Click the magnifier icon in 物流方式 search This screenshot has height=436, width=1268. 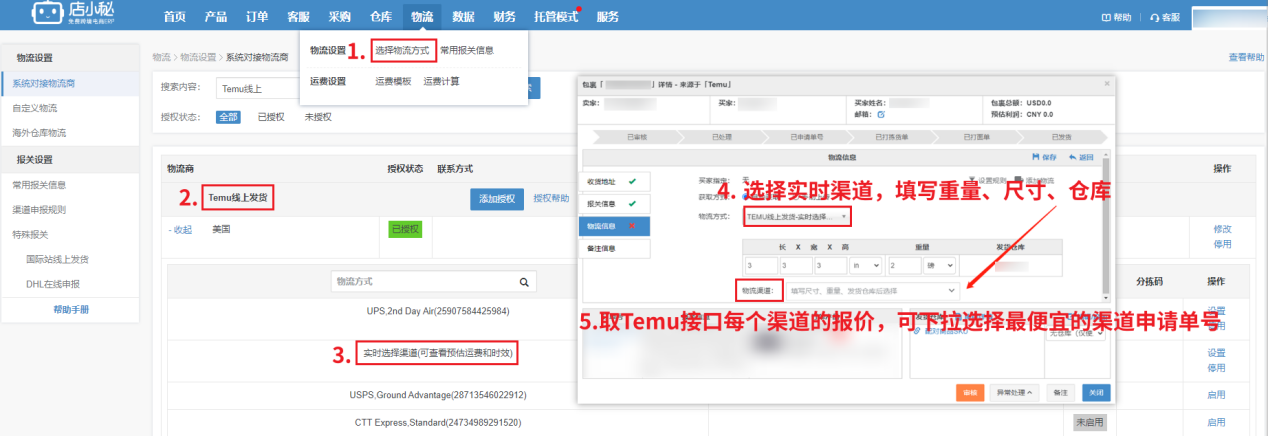[523, 281]
